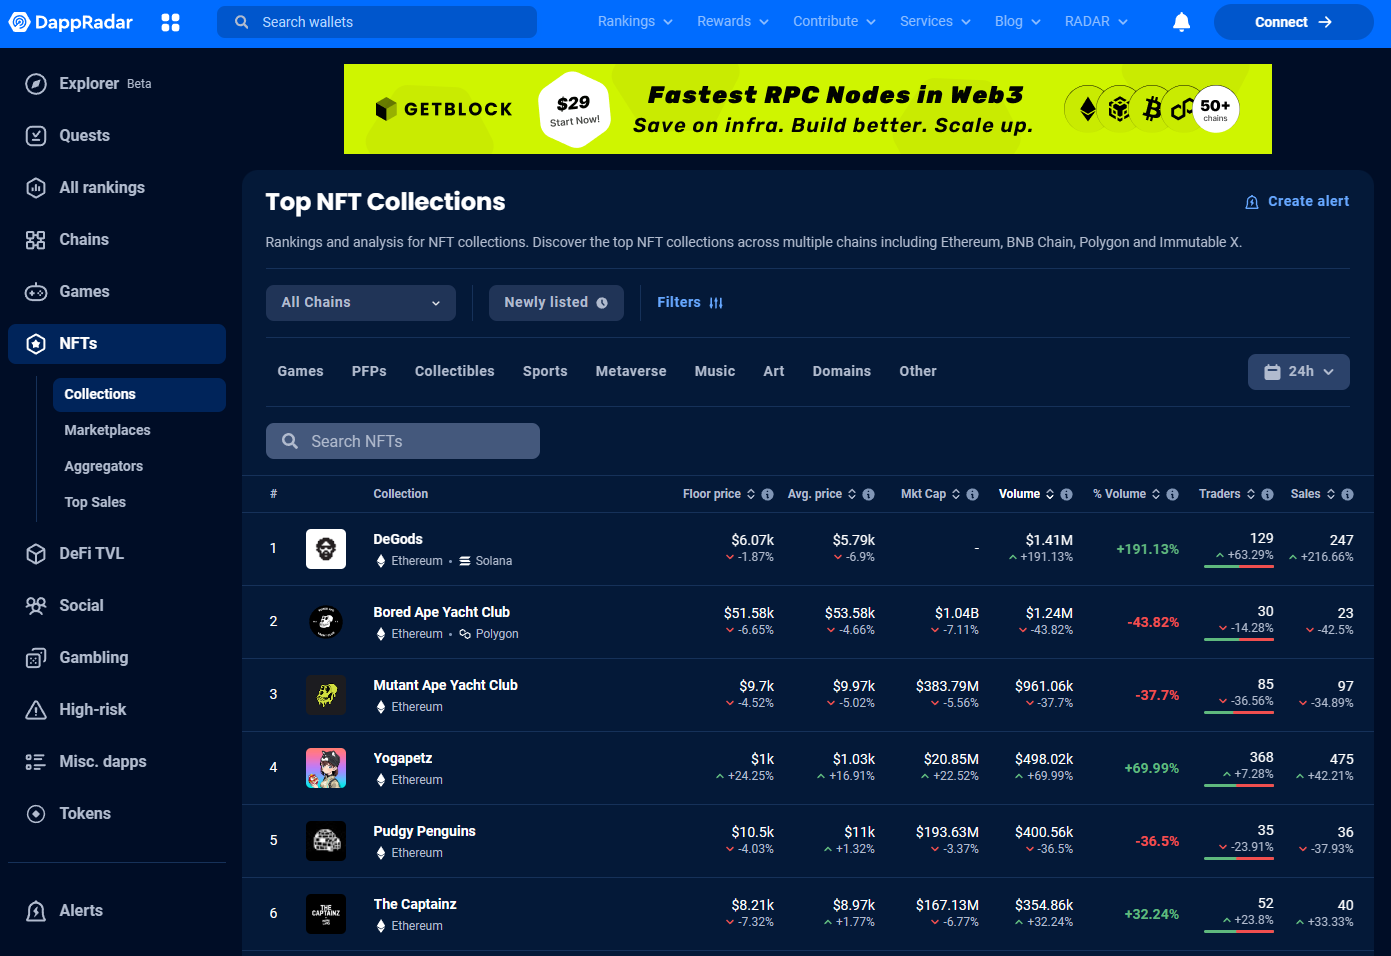Open 24h time range dropdown
The width and height of the screenshot is (1391, 956).
click(x=1299, y=372)
